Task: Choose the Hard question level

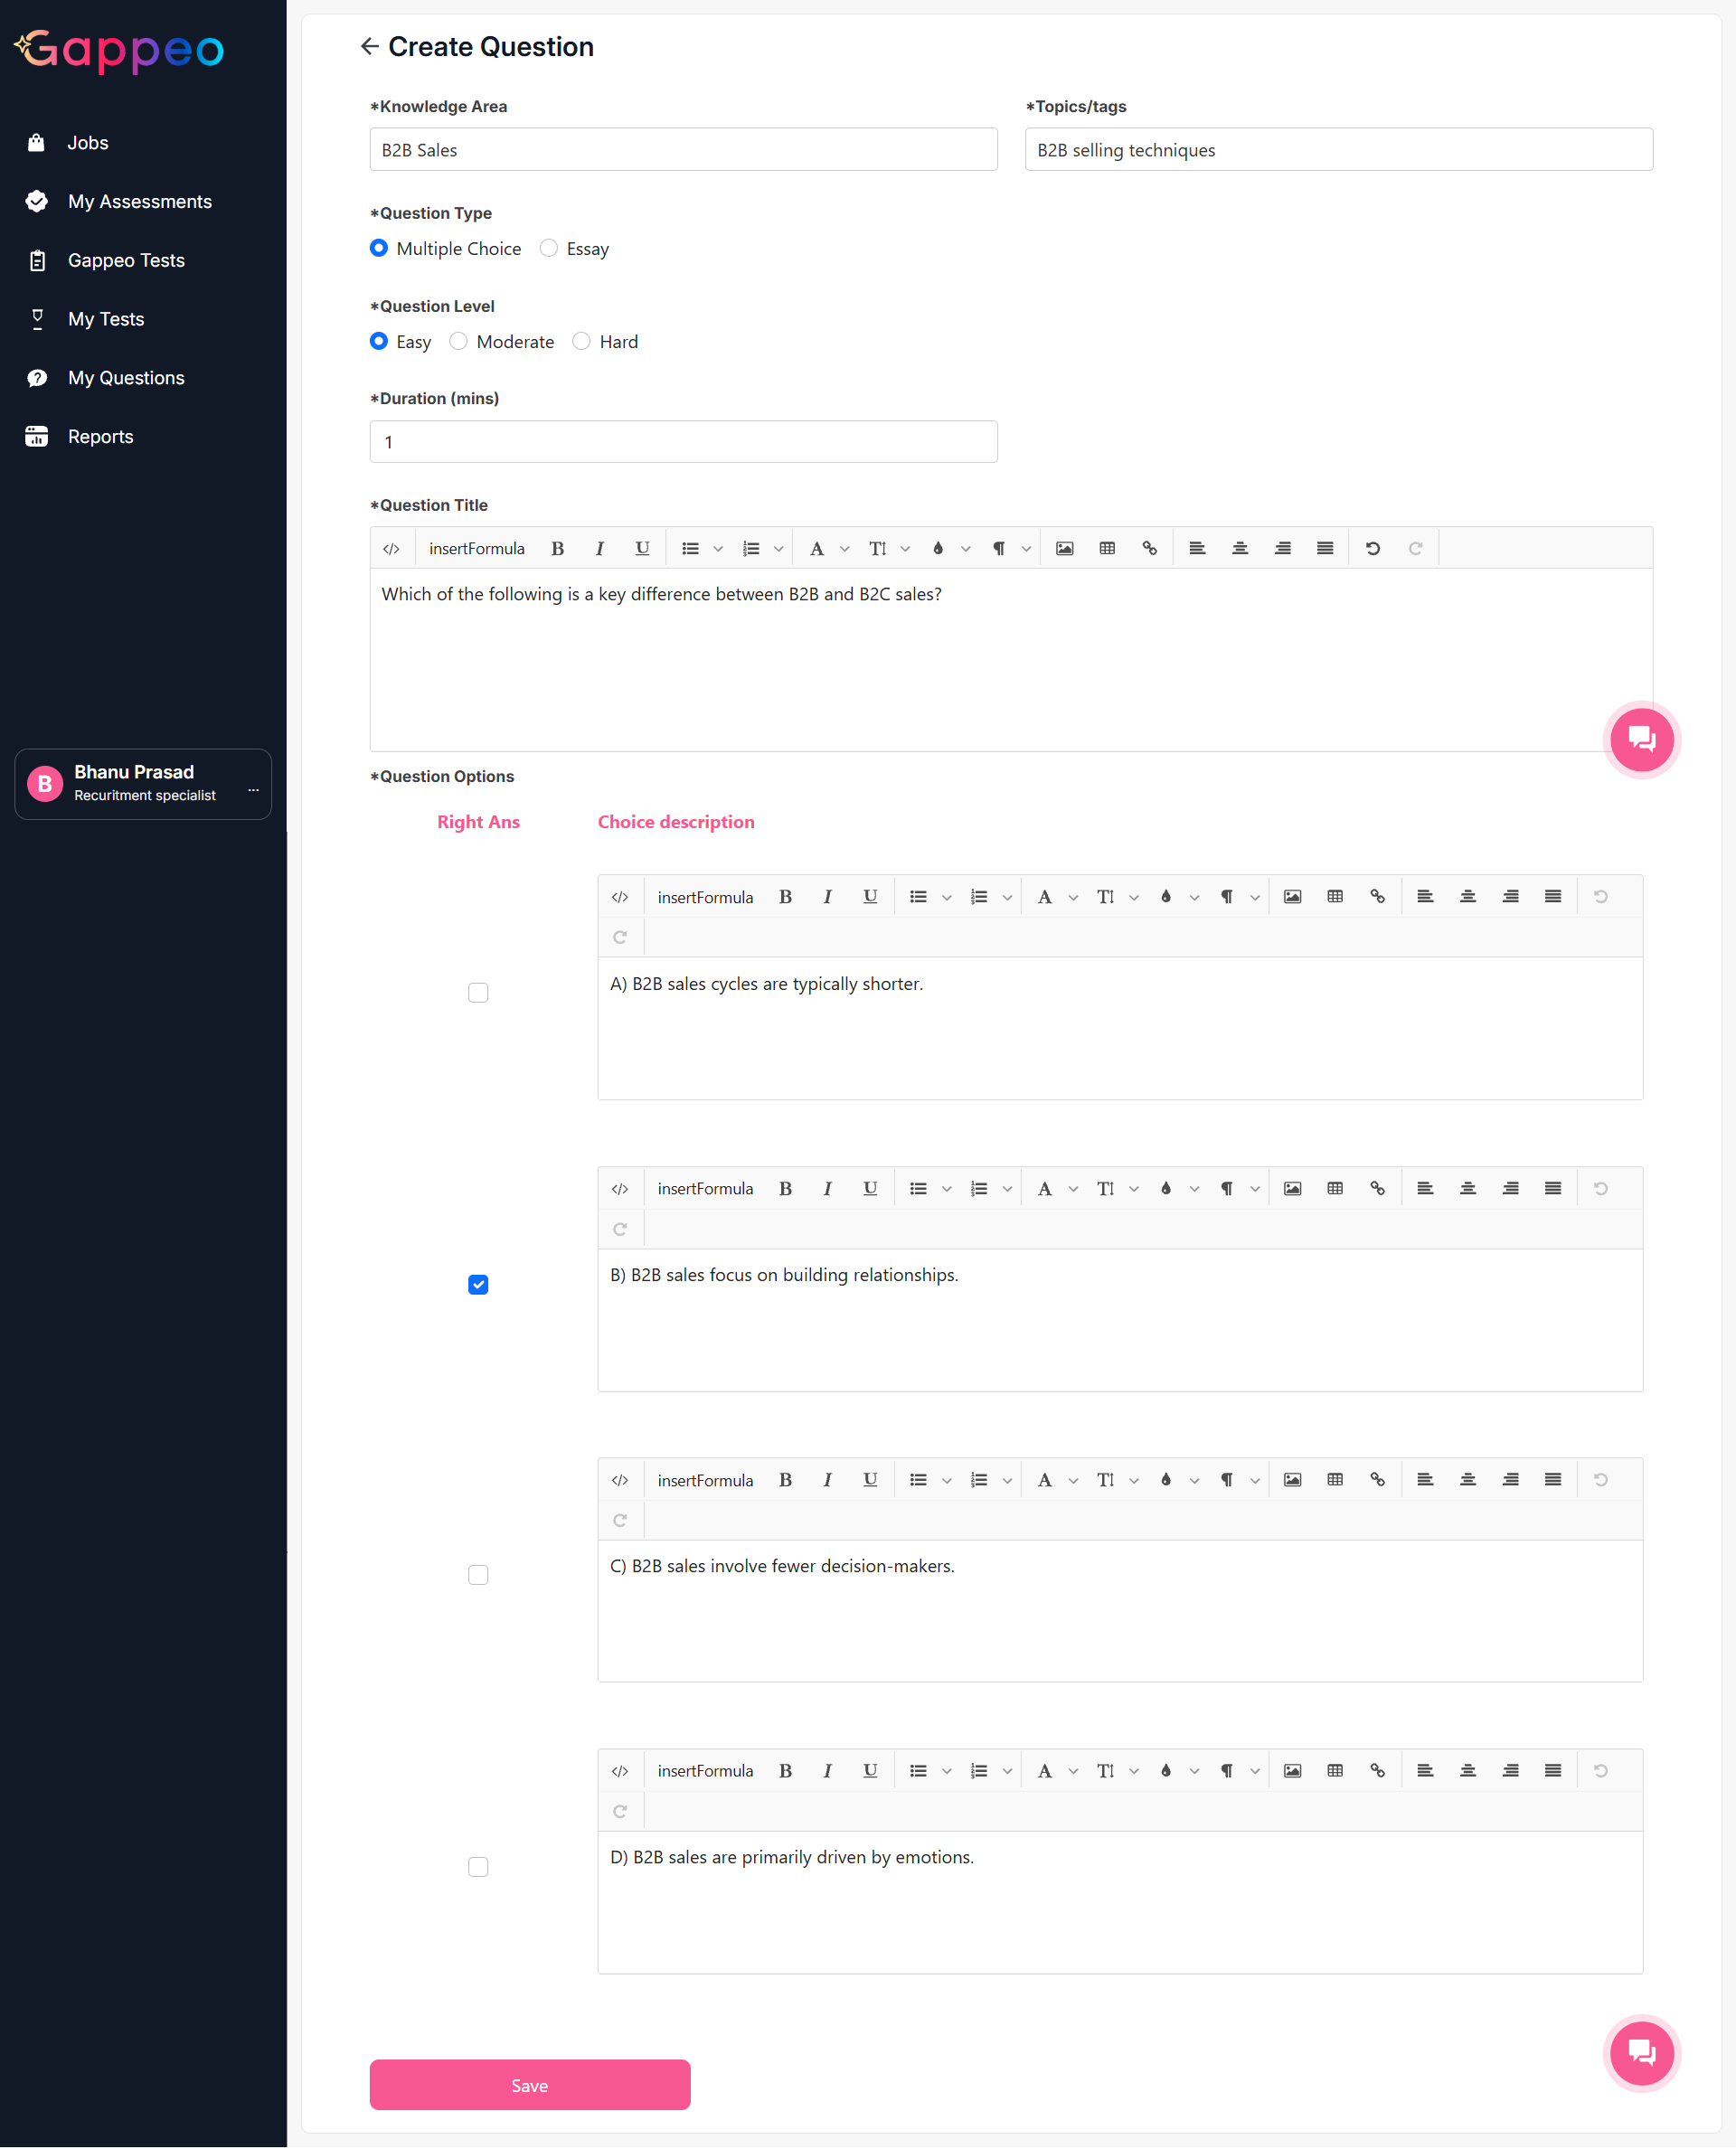Action: coord(581,341)
